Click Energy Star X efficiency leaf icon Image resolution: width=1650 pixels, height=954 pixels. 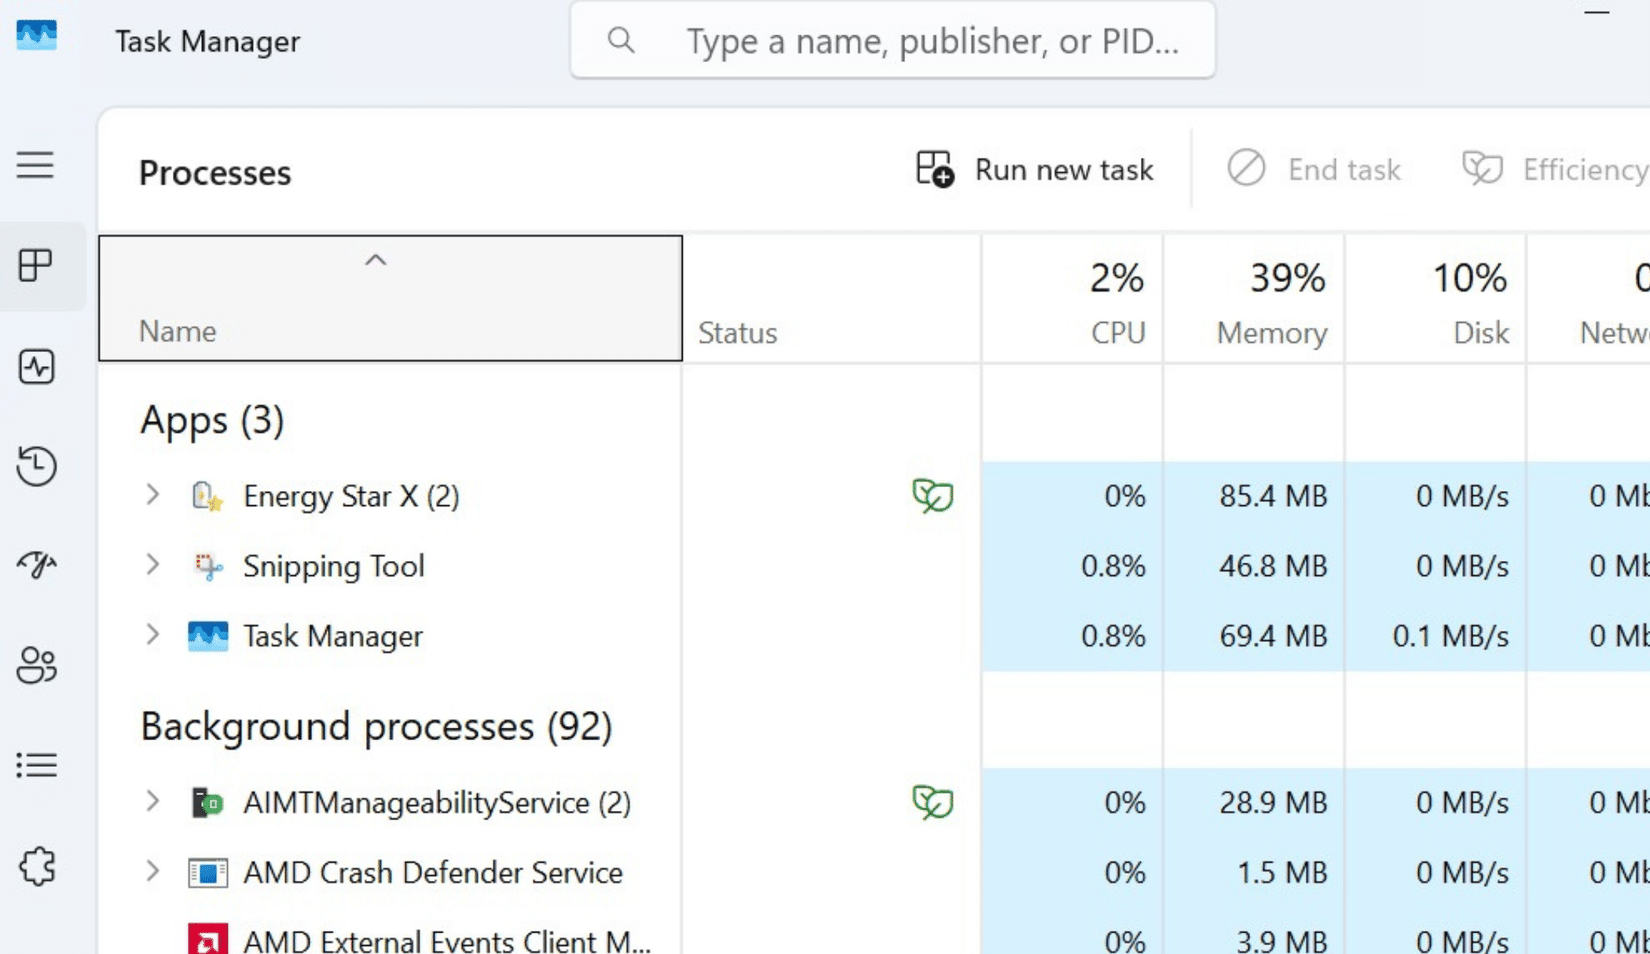[932, 496]
